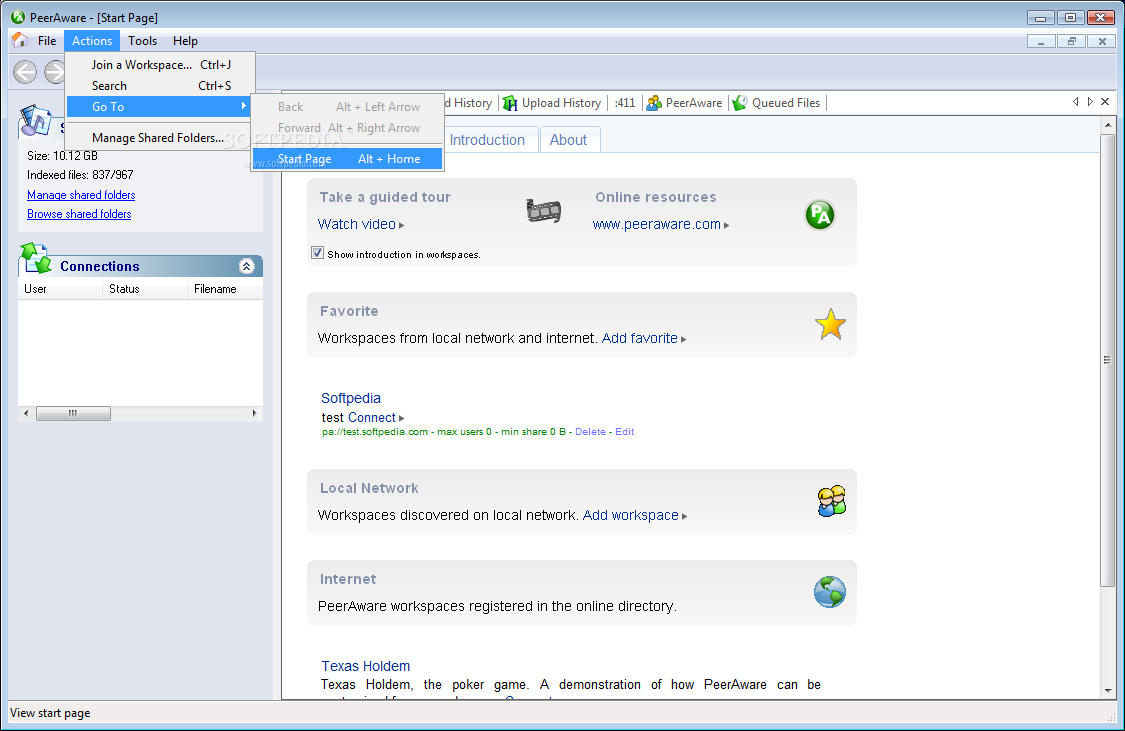
Task: Click the Indexed files: 837/967 text
Action: point(80,175)
